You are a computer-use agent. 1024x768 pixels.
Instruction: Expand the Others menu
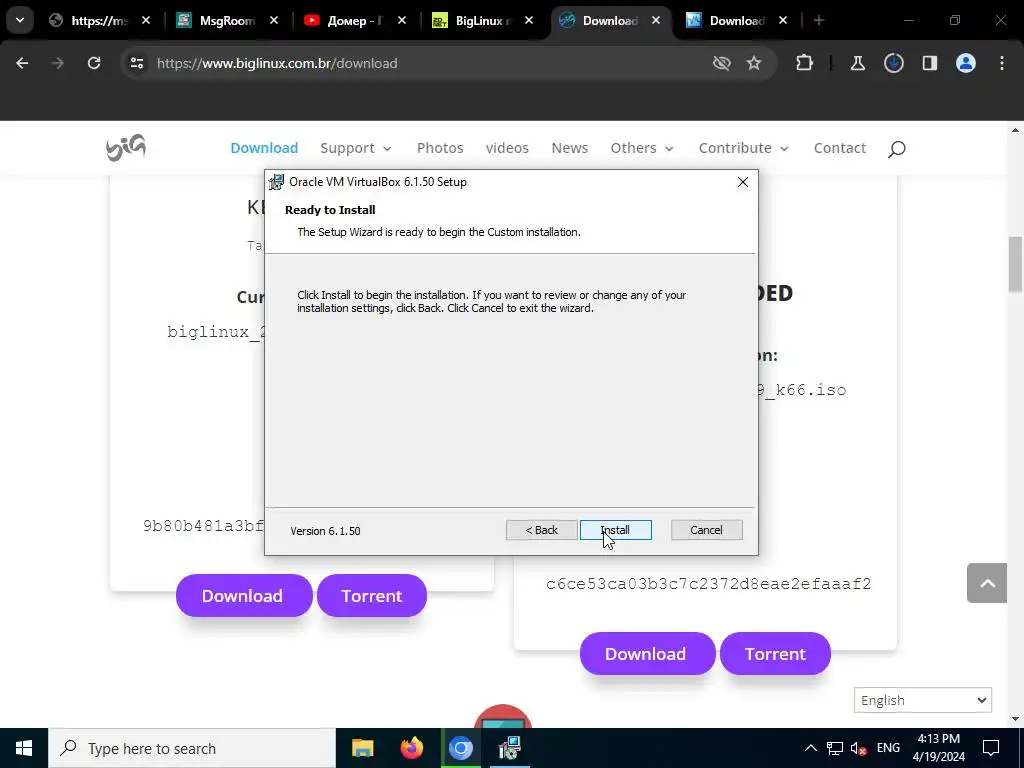tap(642, 148)
